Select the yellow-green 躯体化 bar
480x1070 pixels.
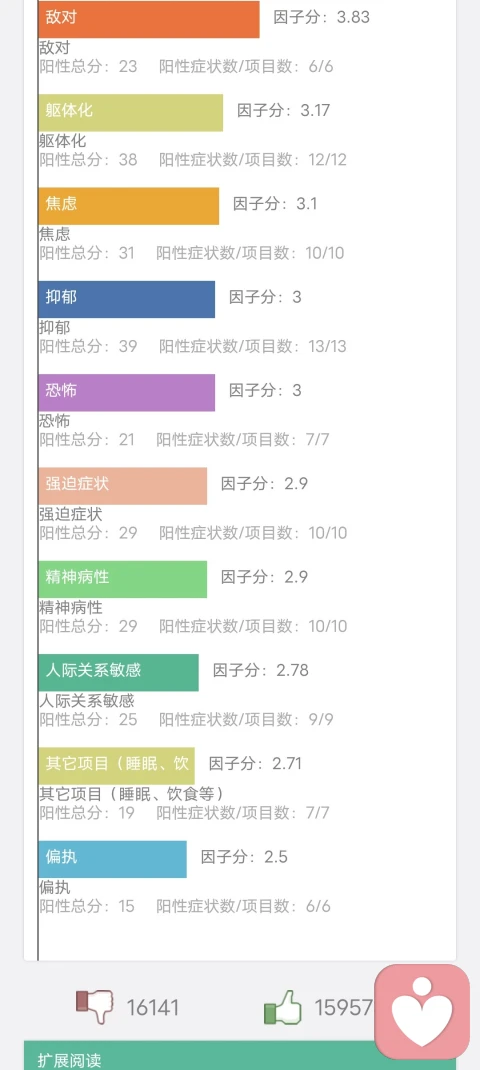[x=130, y=113]
